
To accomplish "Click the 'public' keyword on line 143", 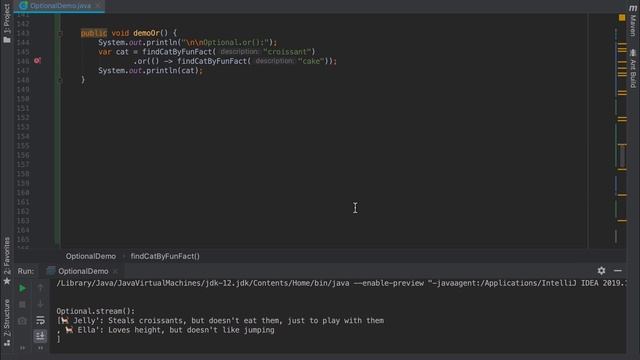I will pyautogui.click(x=94, y=33).
